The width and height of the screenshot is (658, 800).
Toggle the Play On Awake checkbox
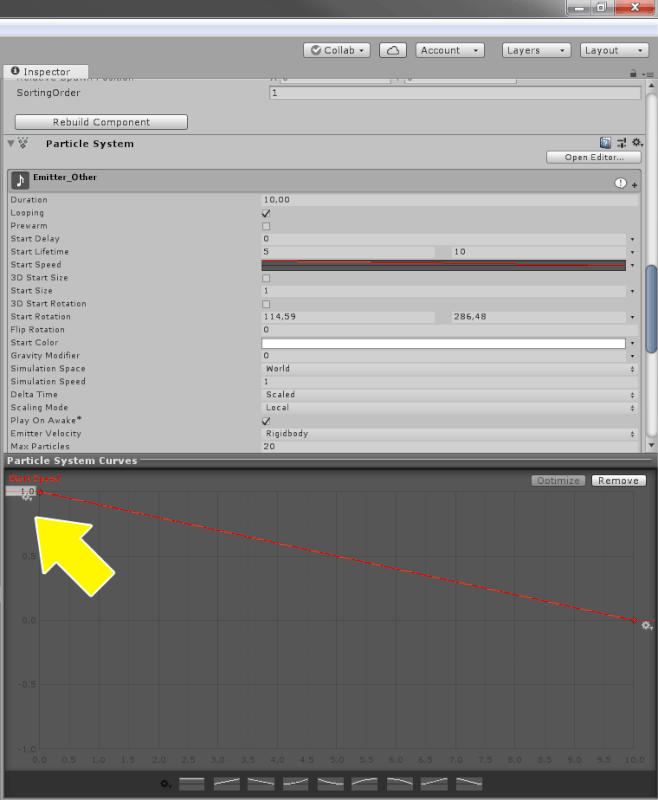click(x=266, y=421)
